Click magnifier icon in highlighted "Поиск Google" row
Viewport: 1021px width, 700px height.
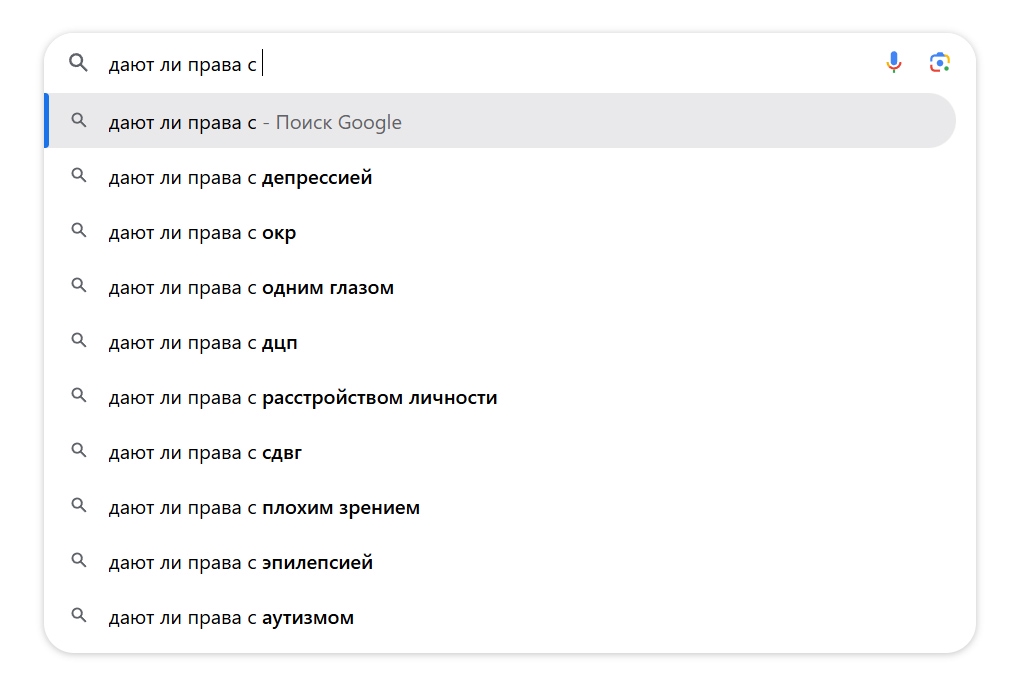tap(79, 122)
